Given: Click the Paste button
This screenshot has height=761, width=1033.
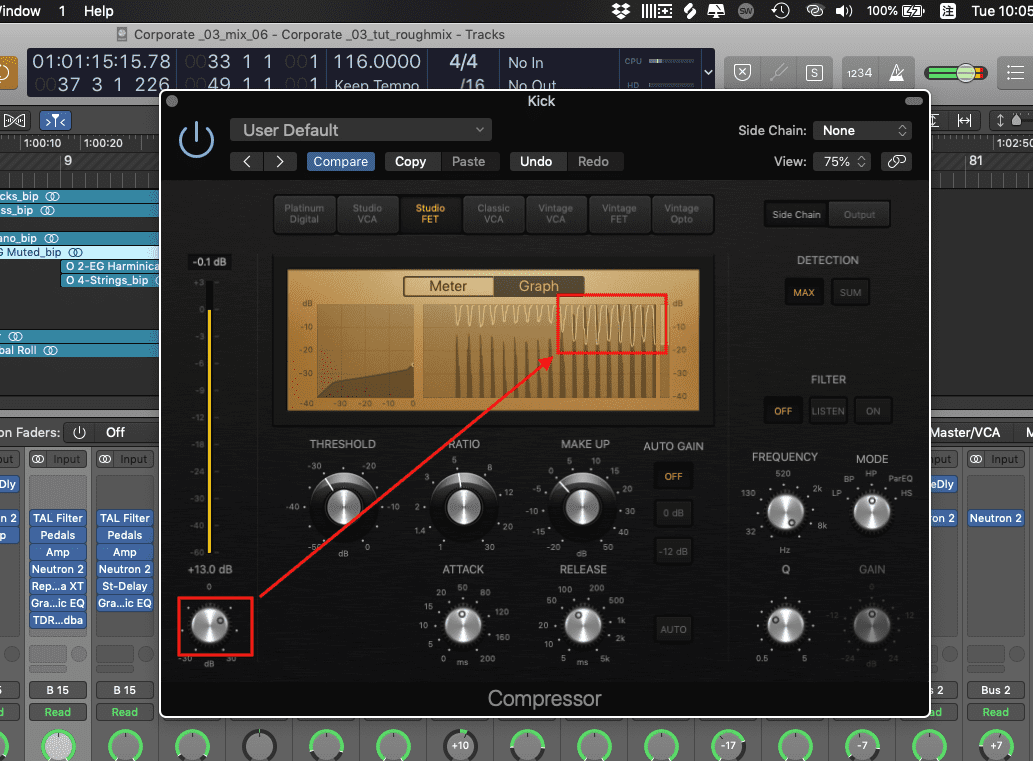Looking at the screenshot, I should pos(468,161).
